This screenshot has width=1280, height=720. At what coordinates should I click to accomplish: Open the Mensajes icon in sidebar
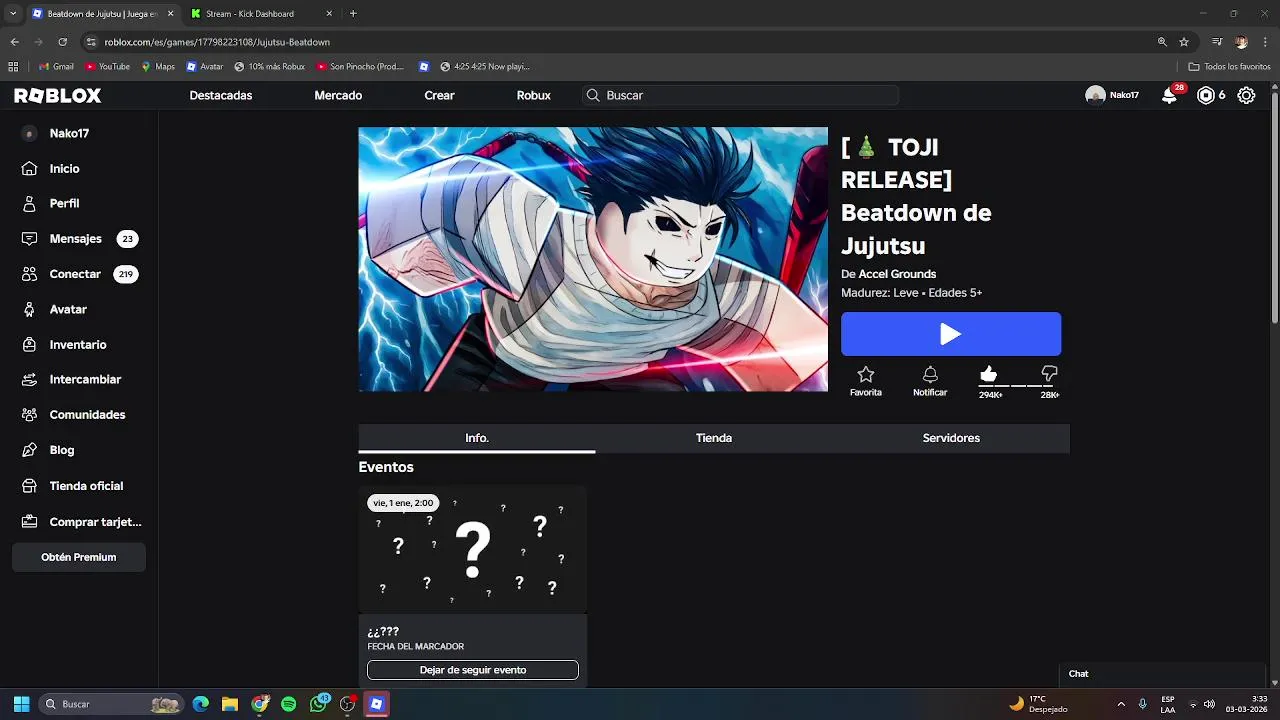point(30,239)
